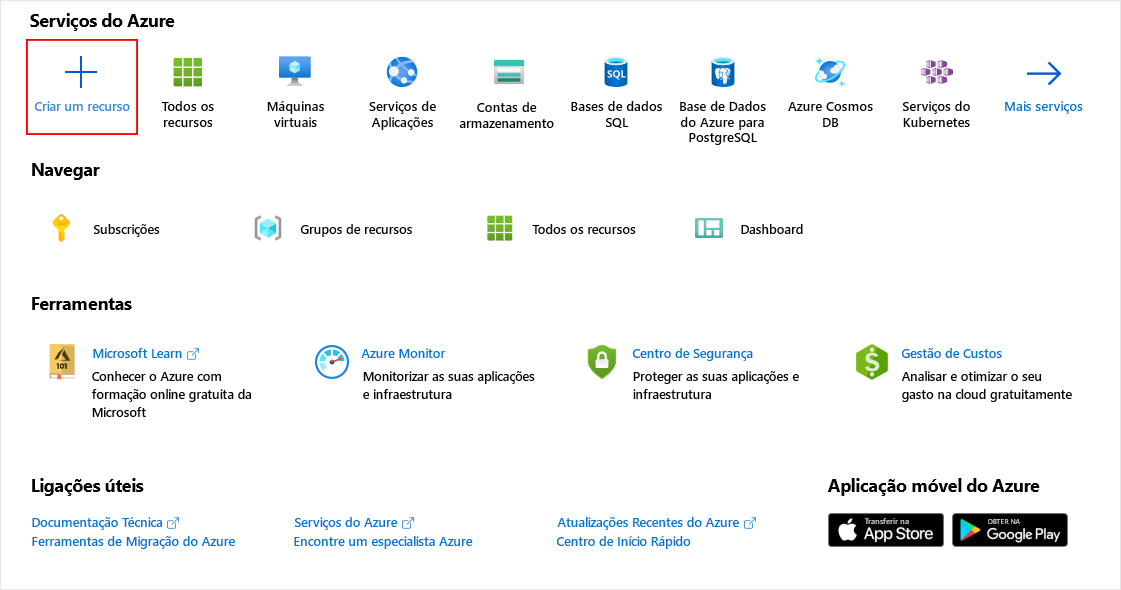
Task: Click the Bases de dados SQL icon
Action: click(x=616, y=72)
